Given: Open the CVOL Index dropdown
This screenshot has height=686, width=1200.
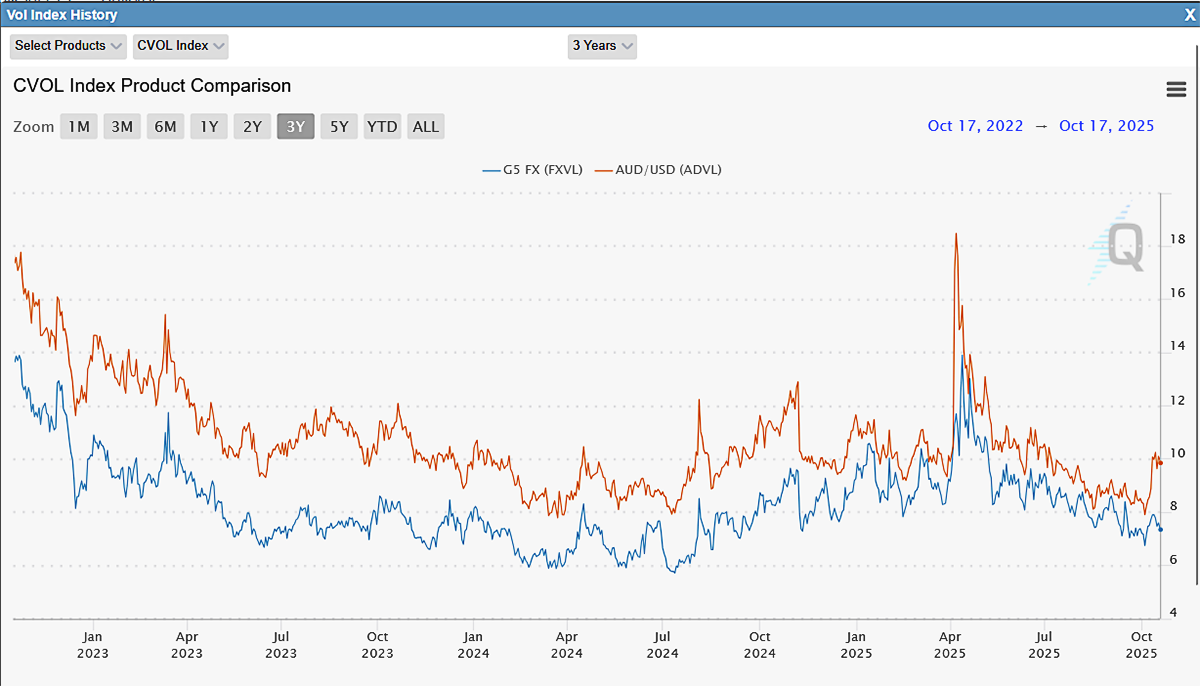Looking at the screenshot, I should click(180, 46).
